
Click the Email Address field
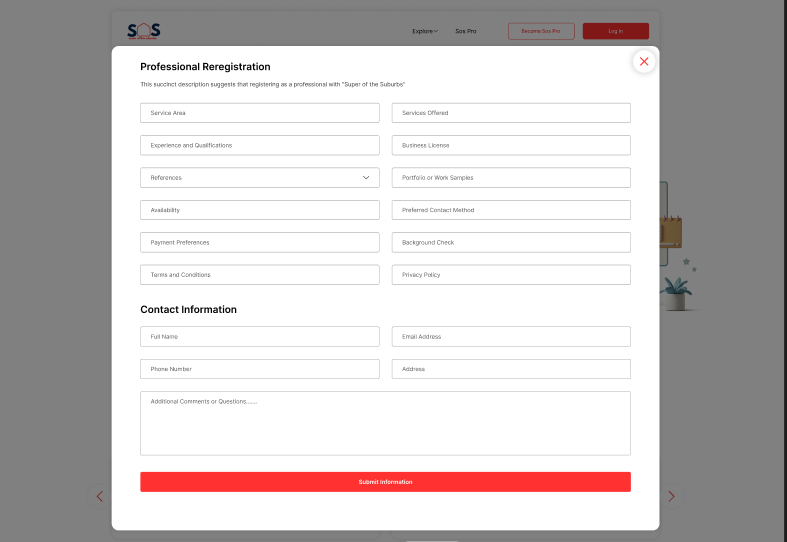(511, 337)
